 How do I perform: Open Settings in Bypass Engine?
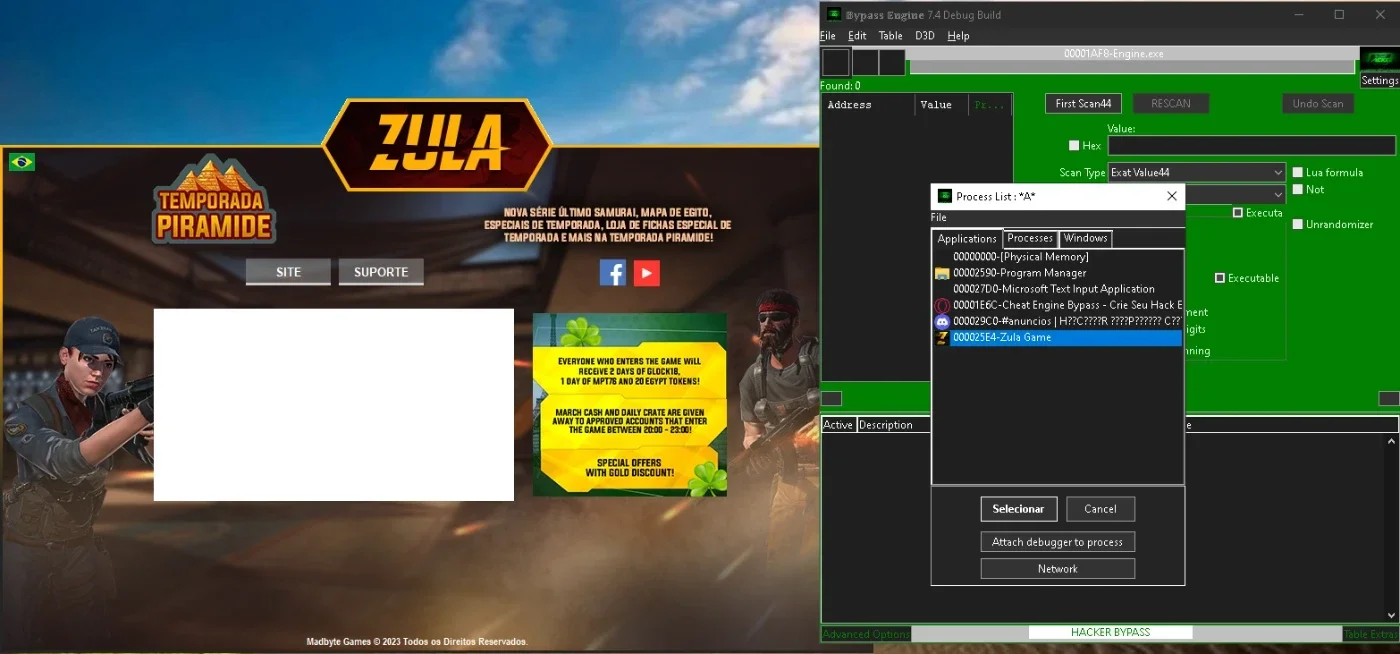(x=1379, y=80)
